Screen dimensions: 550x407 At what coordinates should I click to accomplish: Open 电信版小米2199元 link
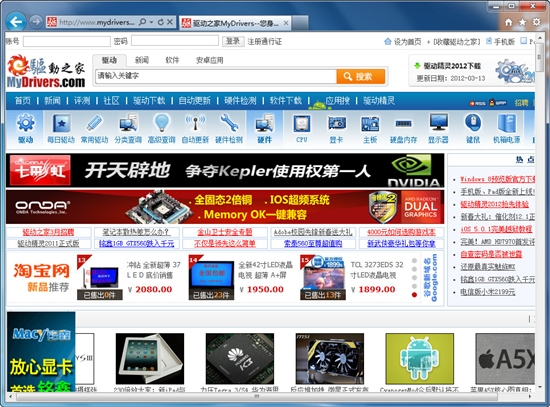point(488,292)
